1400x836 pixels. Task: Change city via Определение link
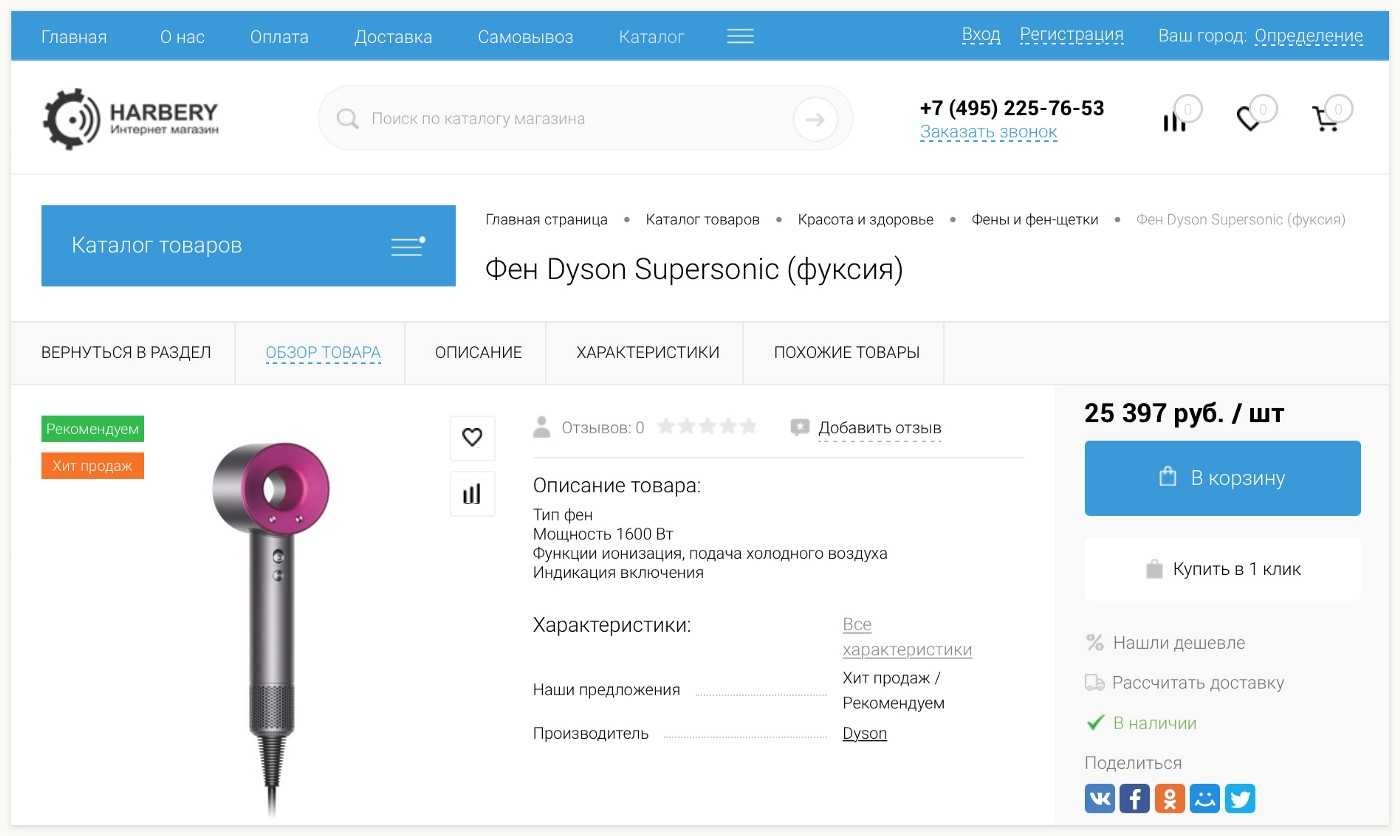click(1308, 37)
